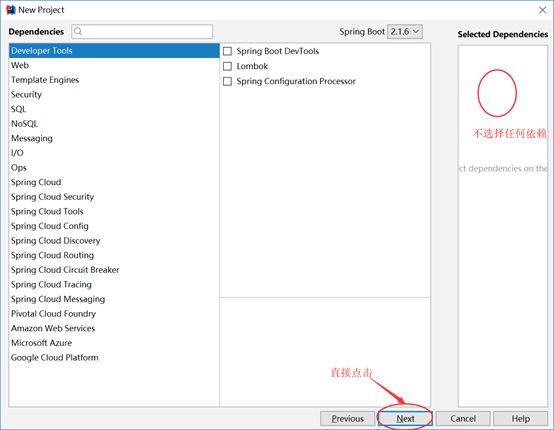The height and width of the screenshot is (430, 554).
Task: Select the NoSQL category
Action: [114, 124]
